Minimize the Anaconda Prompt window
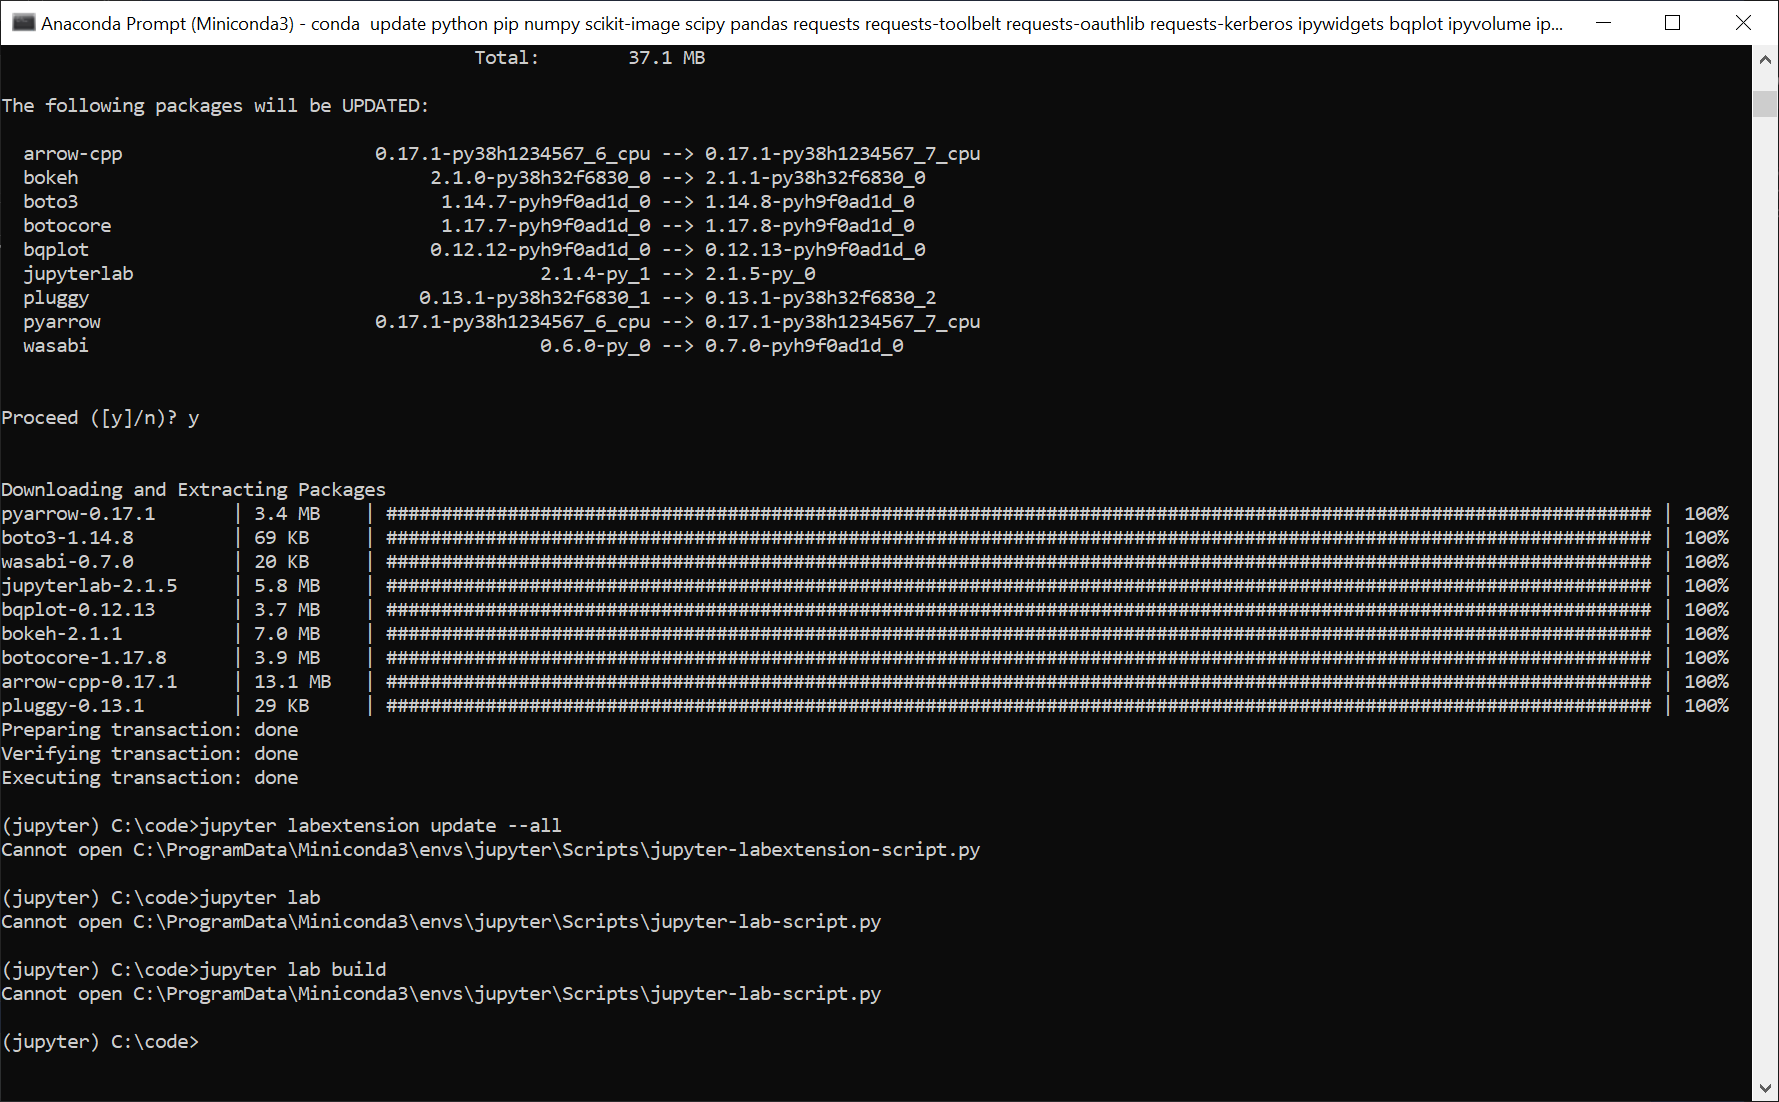This screenshot has width=1779, height=1102. 1602,22
